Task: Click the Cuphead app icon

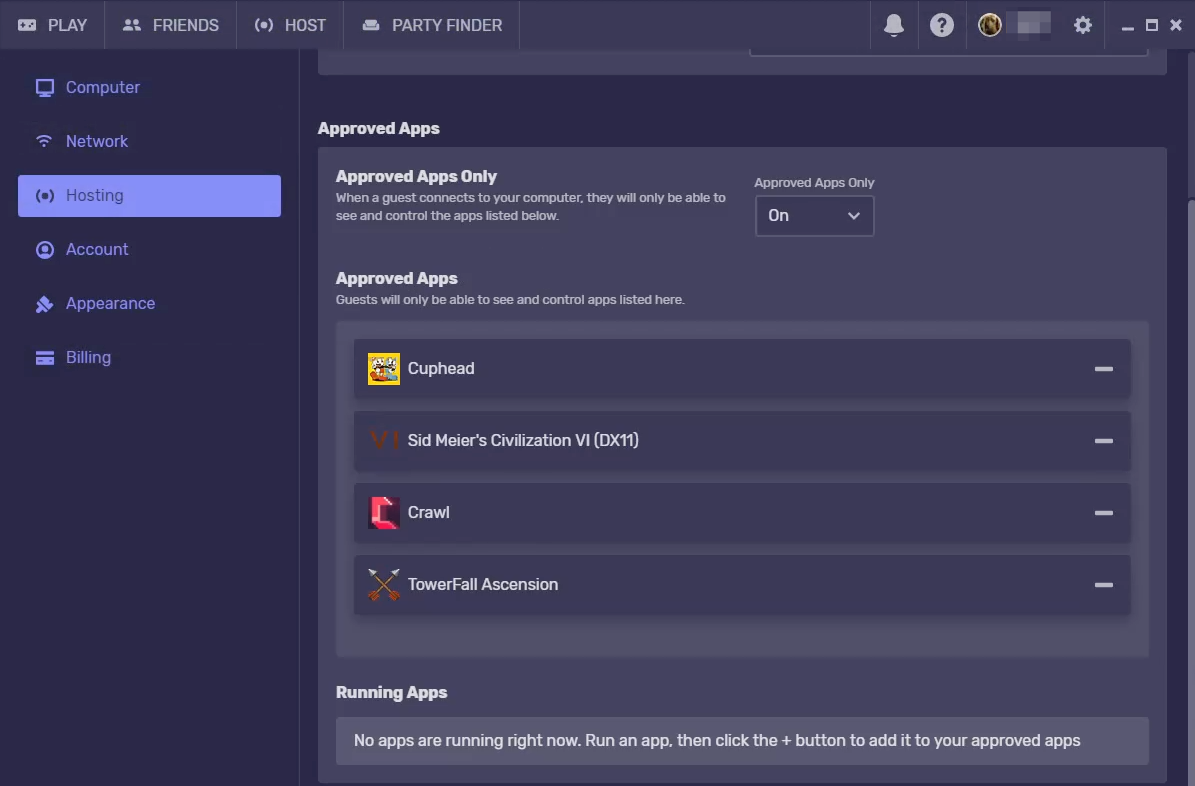Action: (x=384, y=369)
